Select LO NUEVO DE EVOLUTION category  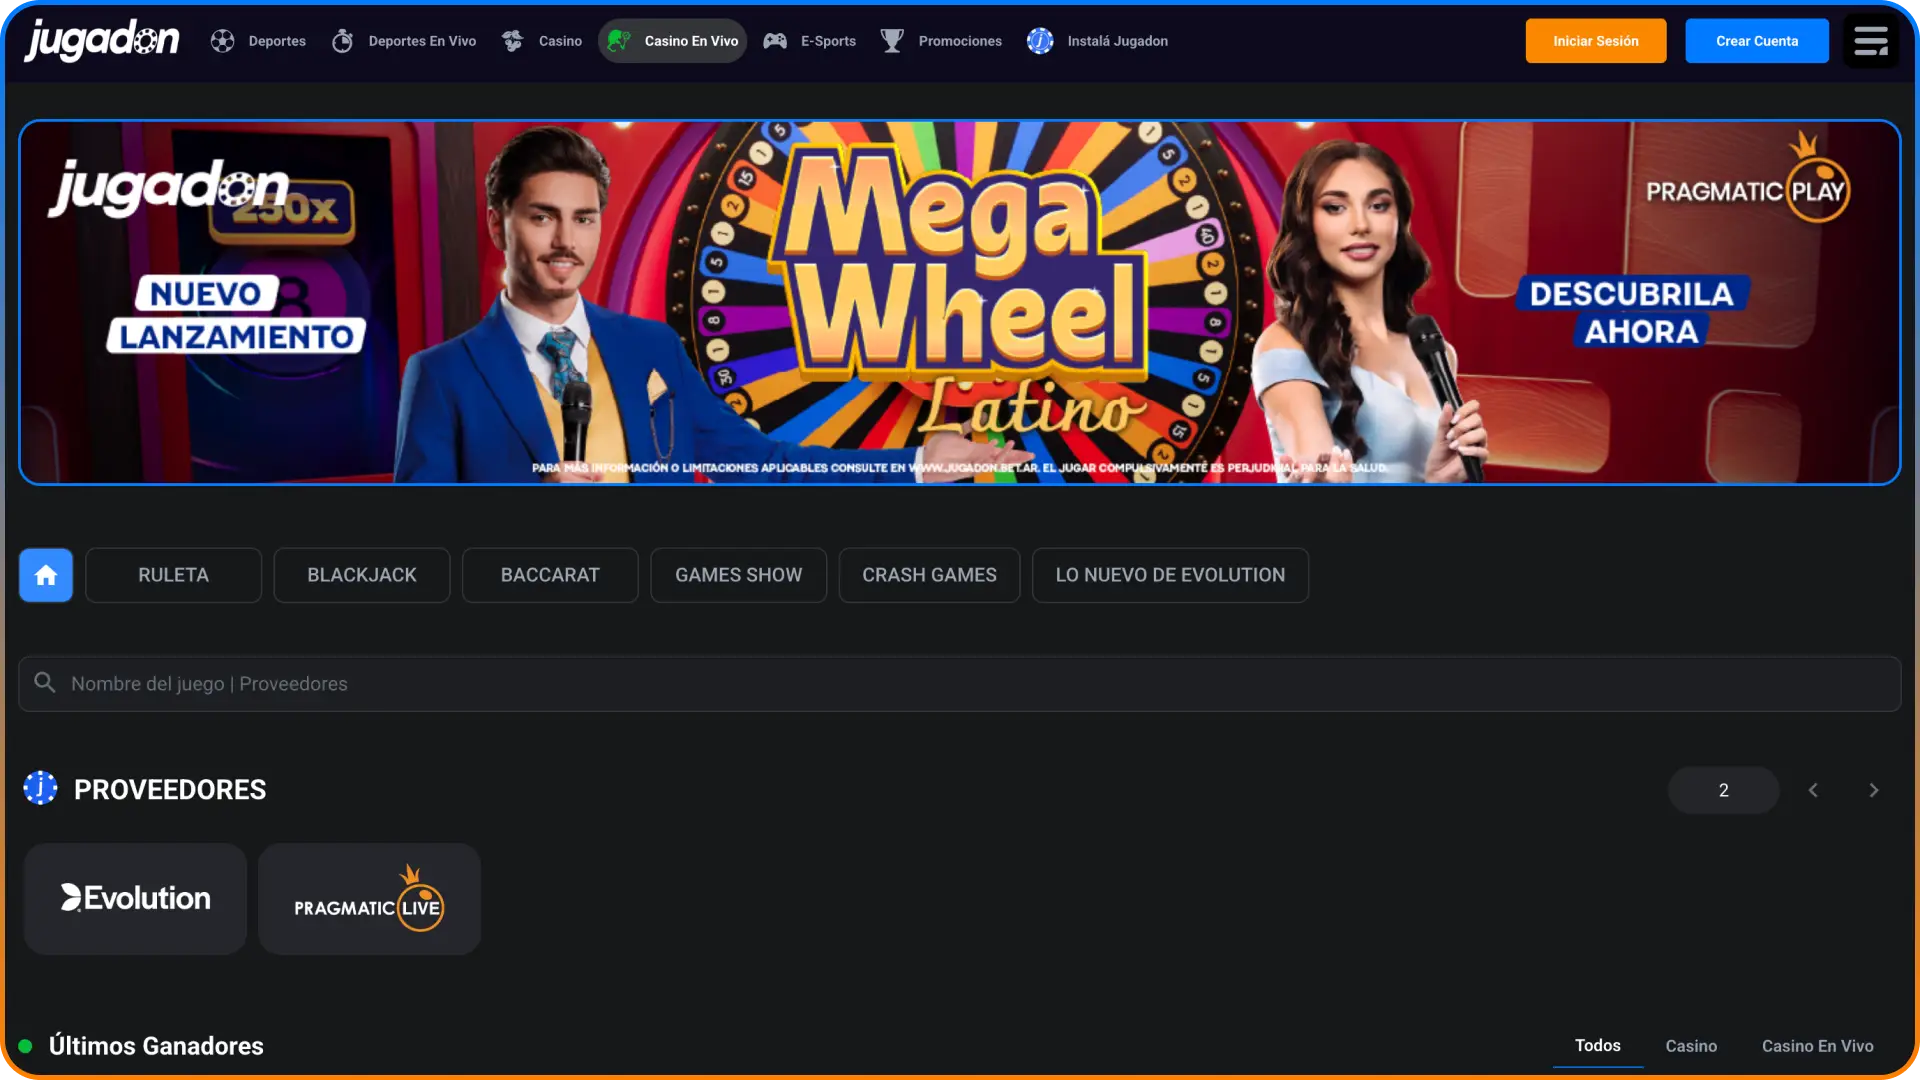(1171, 575)
